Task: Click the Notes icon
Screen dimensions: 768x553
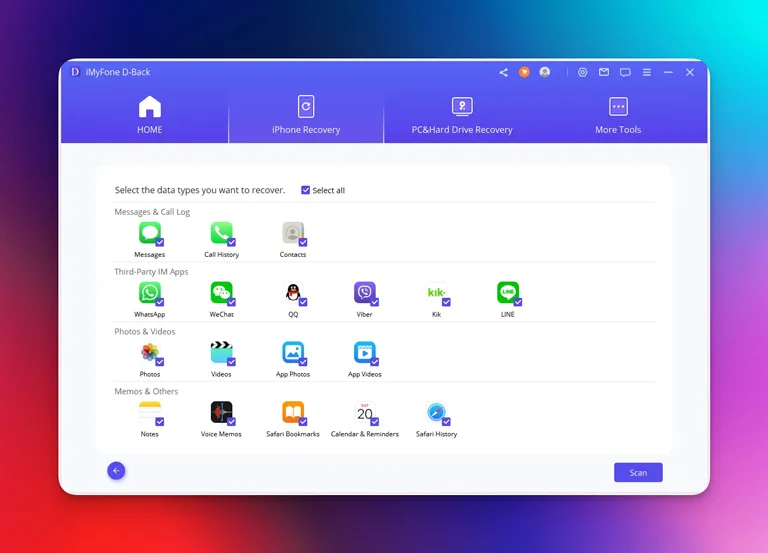Action: tap(150, 412)
